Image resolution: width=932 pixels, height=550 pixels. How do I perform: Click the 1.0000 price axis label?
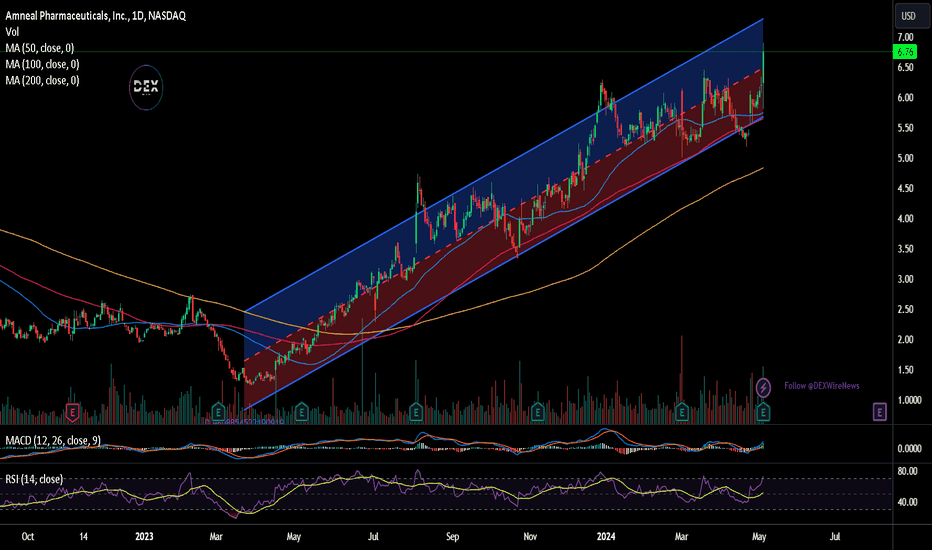909,400
